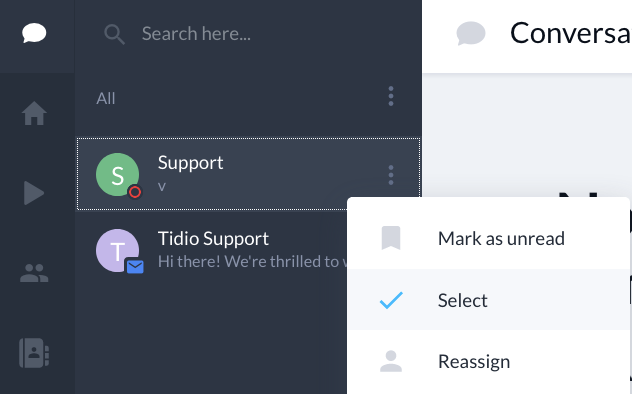Open the Visitors people icon
The image size is (632, 394).
point(34,273)
